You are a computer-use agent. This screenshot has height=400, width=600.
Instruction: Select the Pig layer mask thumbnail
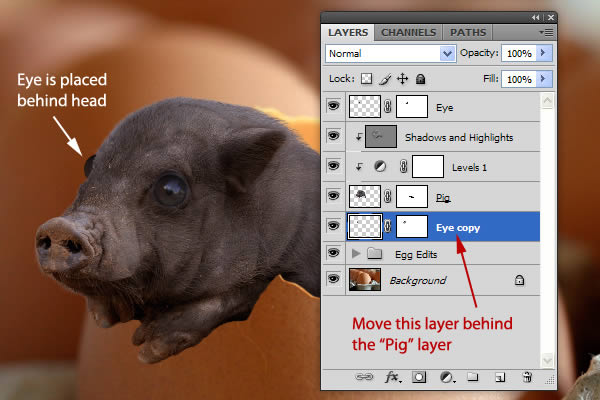pos(412,196)
